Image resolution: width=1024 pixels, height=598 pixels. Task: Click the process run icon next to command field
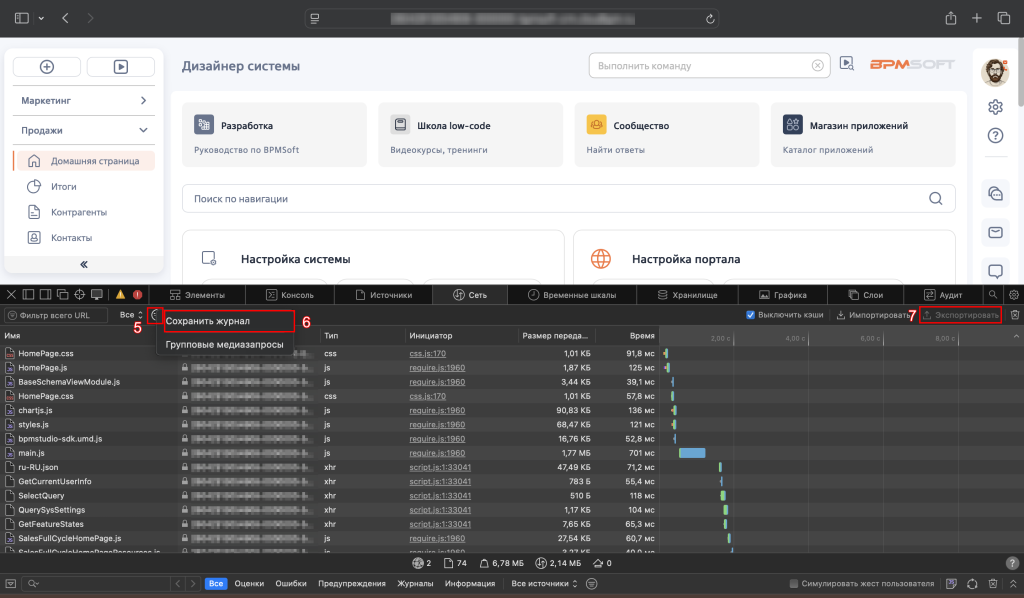pos(846,64)
